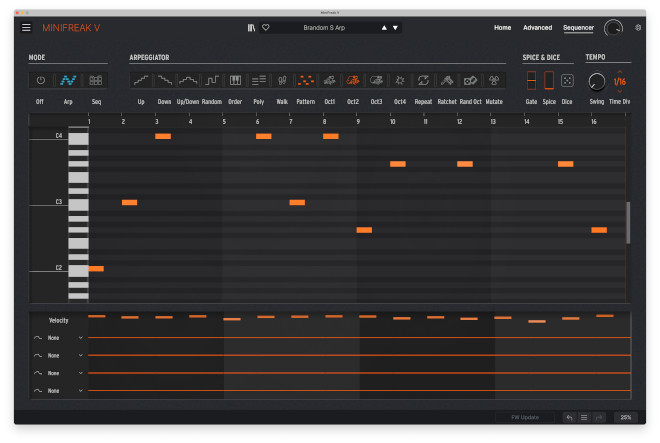Go to the Home tab
Screen dimensions: 660x443
[502, 28]
